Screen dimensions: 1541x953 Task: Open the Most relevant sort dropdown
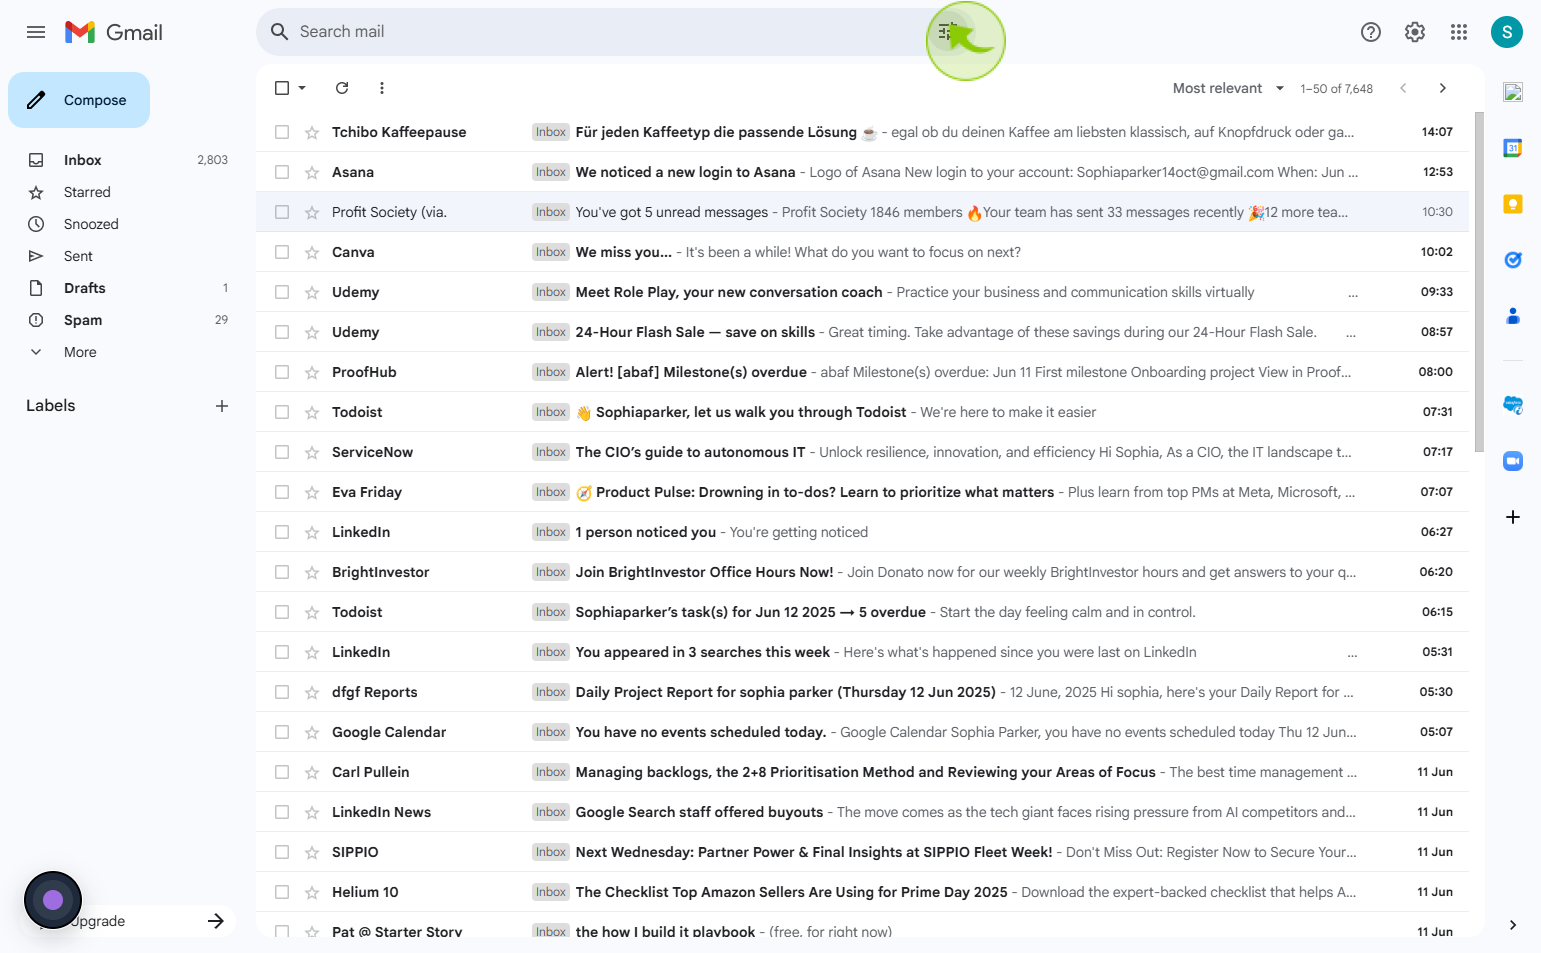click(1228, 88)
